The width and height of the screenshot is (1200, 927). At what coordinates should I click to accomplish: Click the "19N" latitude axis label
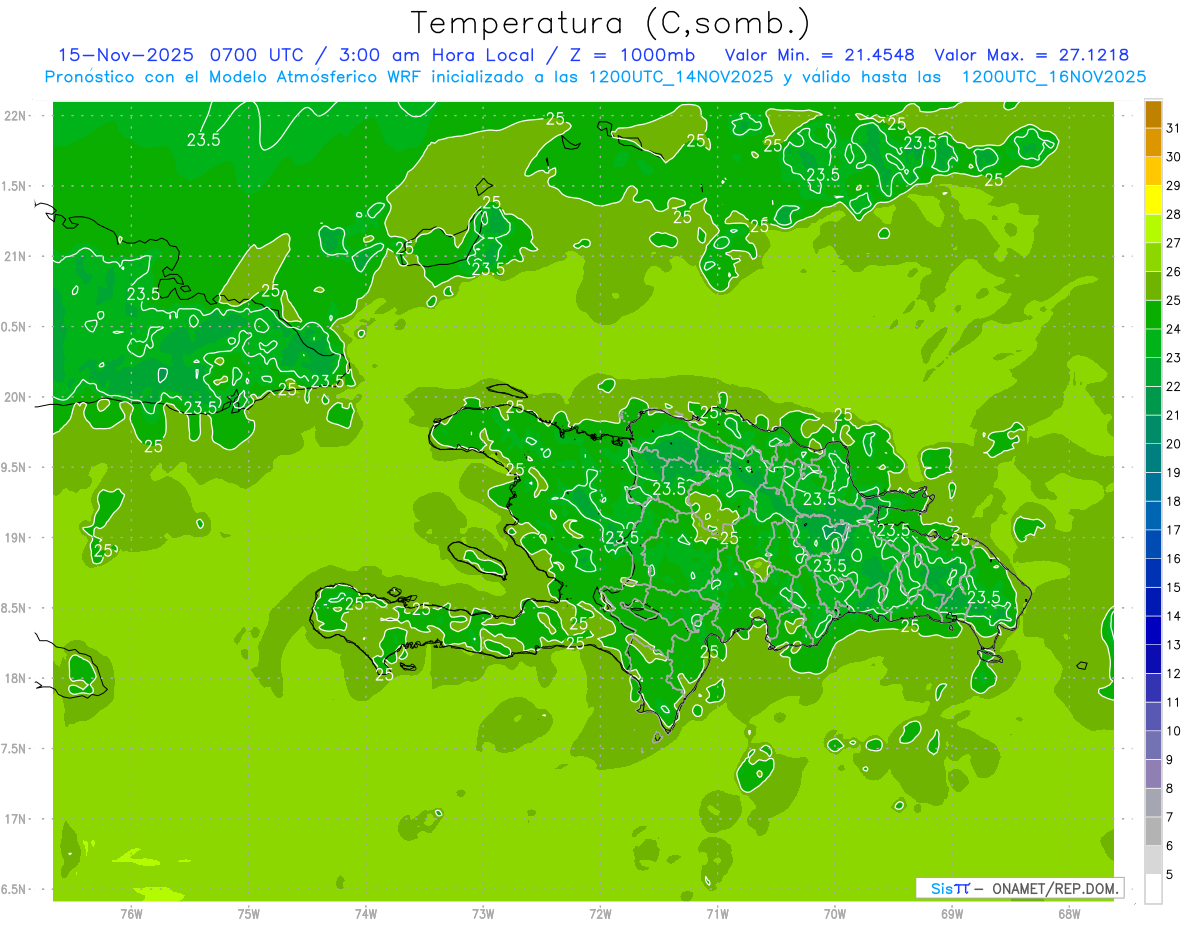coord(14,538)
